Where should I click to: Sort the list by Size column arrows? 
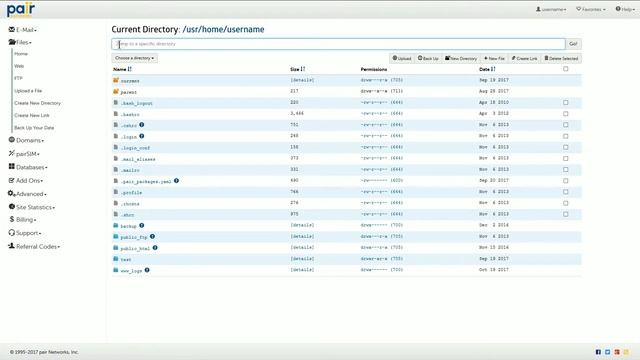point(303,69)
